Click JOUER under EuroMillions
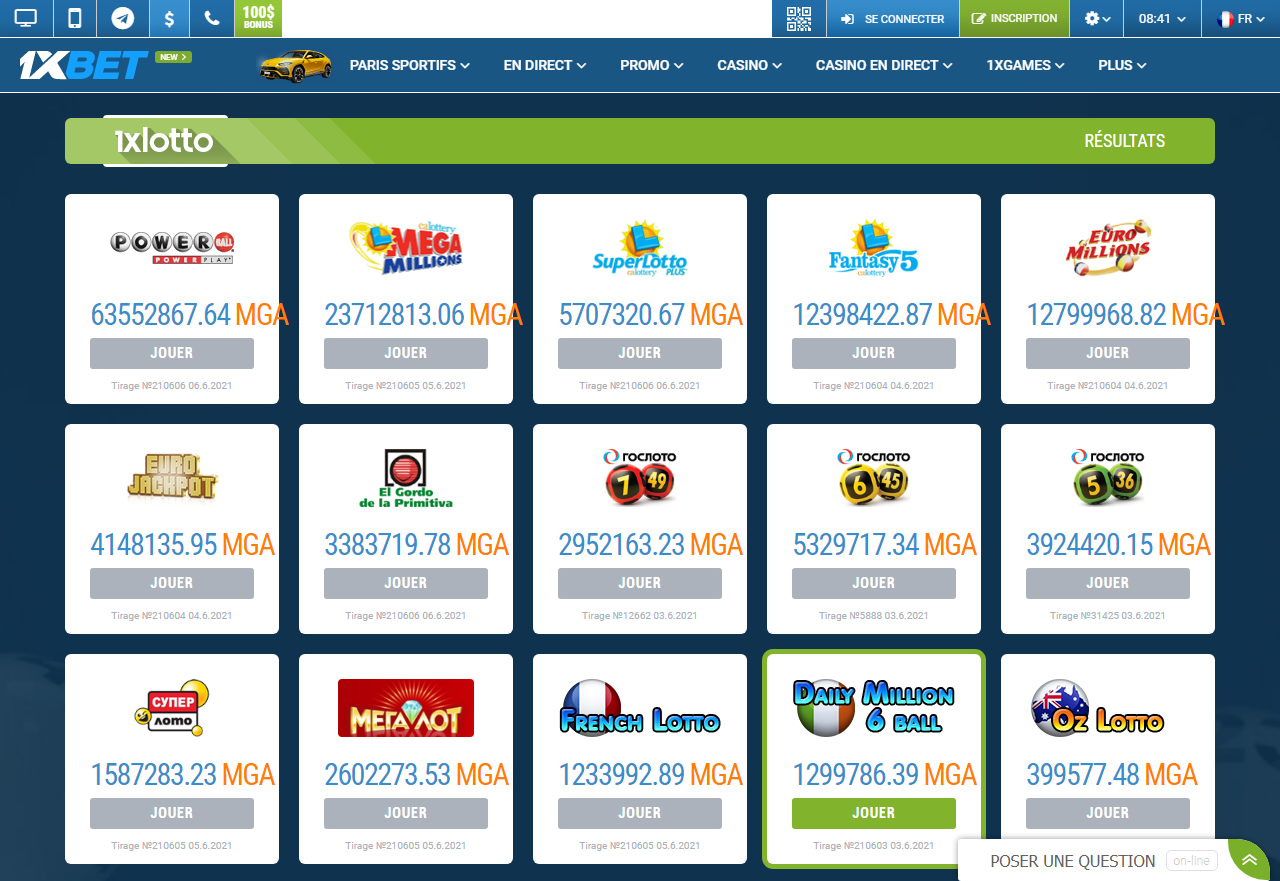The image size is (1280, 881). pyautogui.click(x=1108, y=353)
